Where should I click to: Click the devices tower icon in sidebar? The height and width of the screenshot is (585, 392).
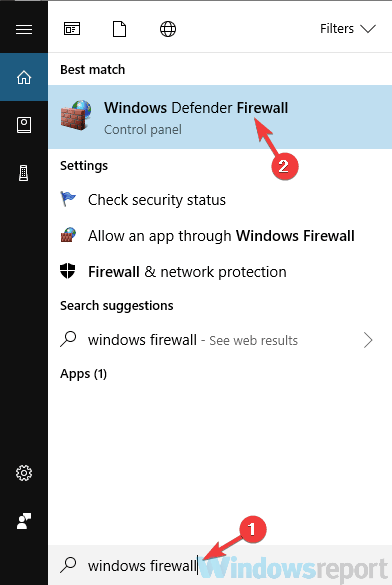pyautogui.click(x=24, y=173)
